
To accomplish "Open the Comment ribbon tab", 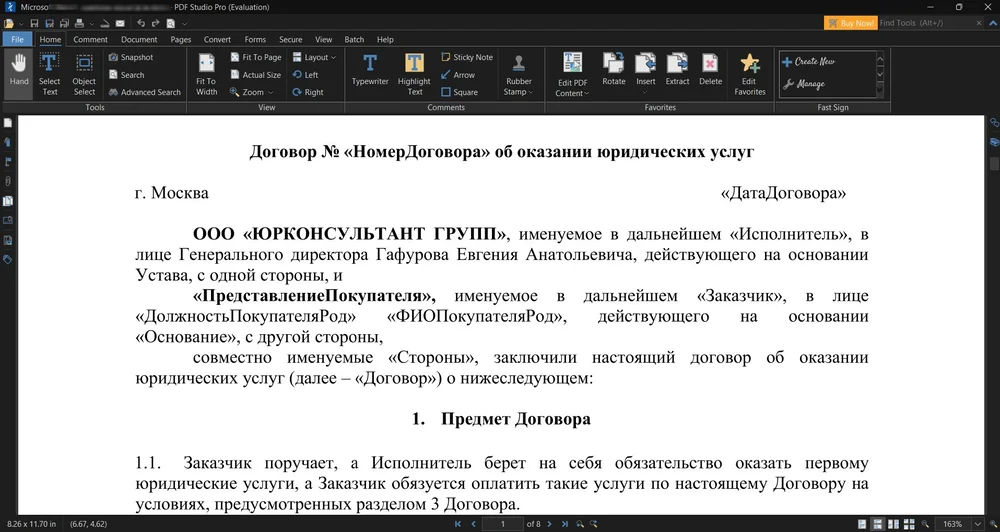I will coord(90,40).
